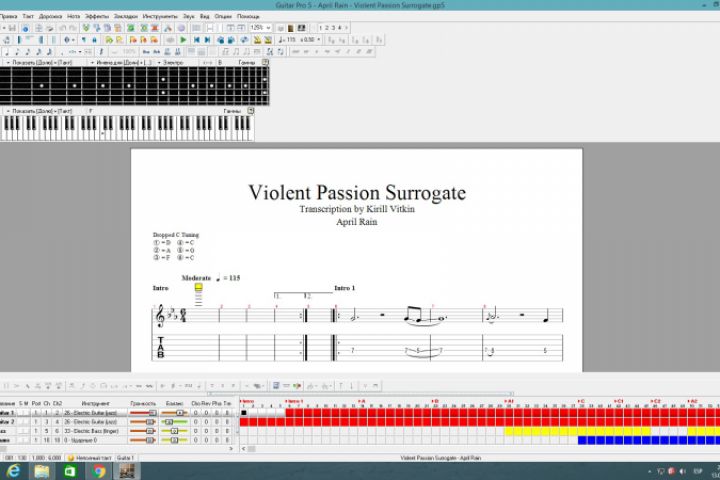Toggle the keyboard panel icon in toolbar

301,28
